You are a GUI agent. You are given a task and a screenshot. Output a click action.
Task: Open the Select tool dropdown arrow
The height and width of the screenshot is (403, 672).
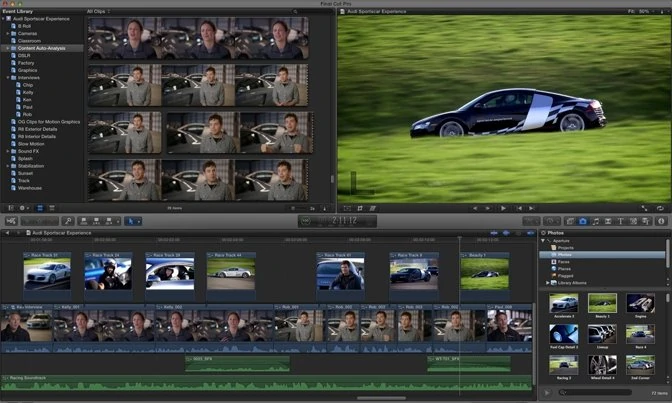[139, 221]
